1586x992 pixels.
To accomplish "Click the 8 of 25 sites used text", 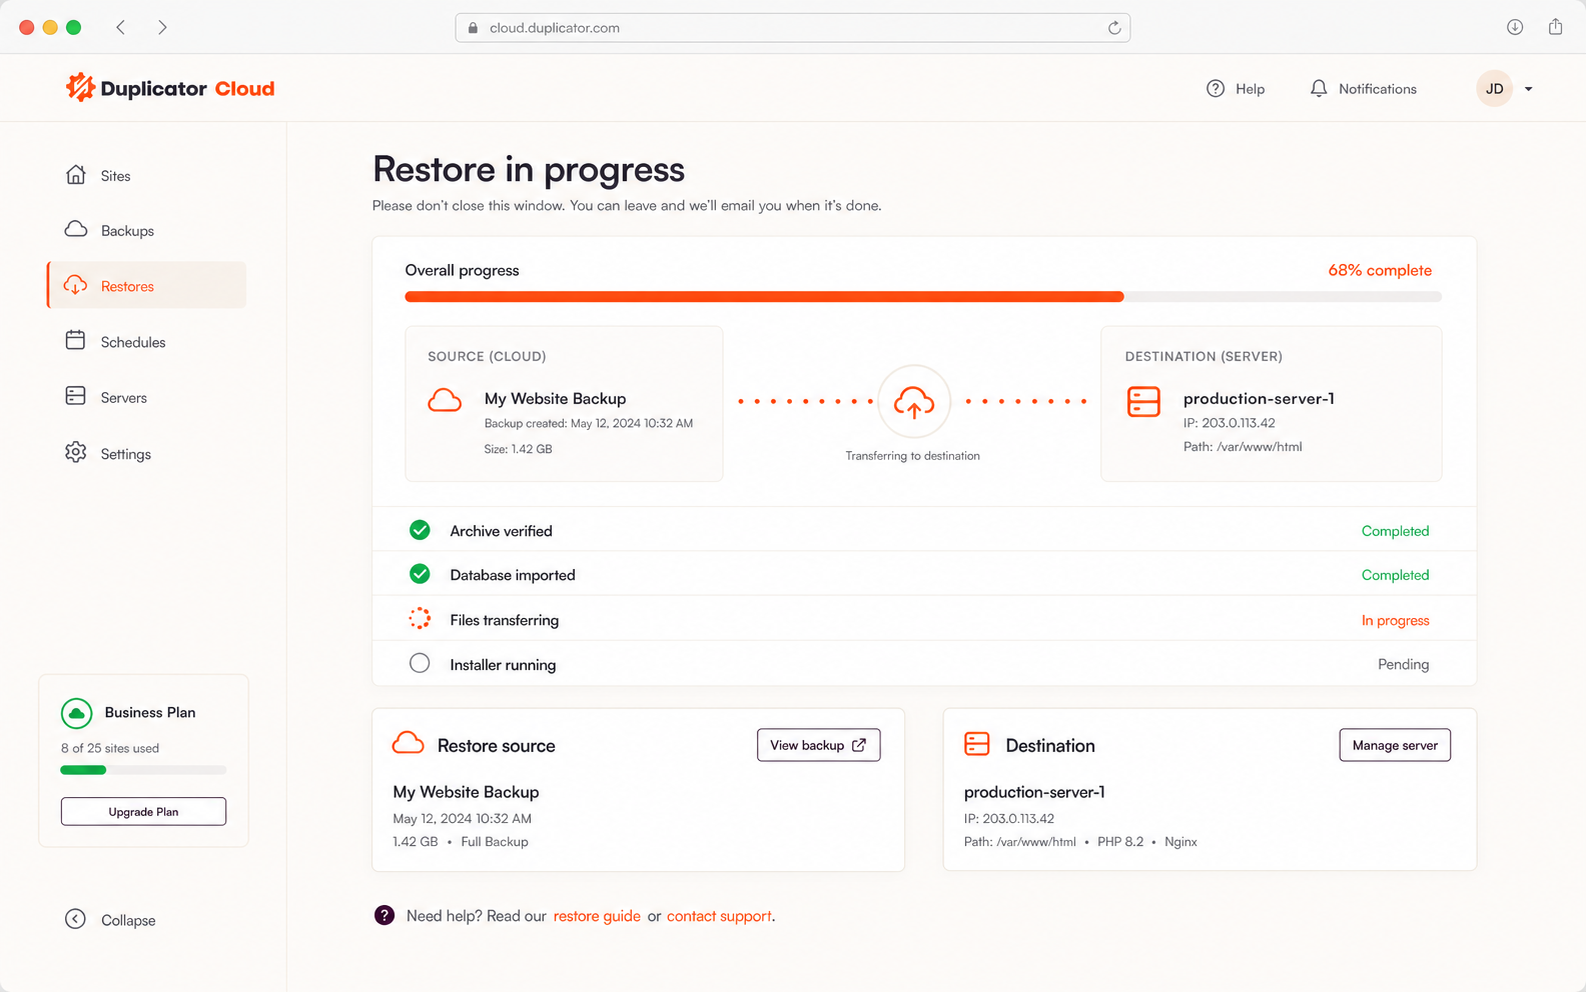I will coord(110,748).
